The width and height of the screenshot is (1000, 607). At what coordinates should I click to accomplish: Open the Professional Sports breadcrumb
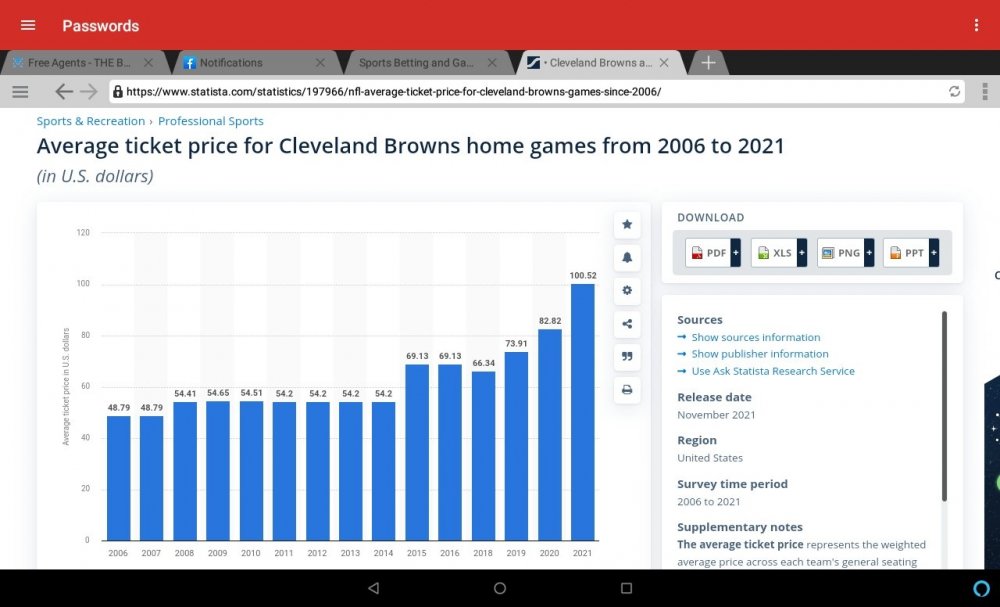click(210, 121)
